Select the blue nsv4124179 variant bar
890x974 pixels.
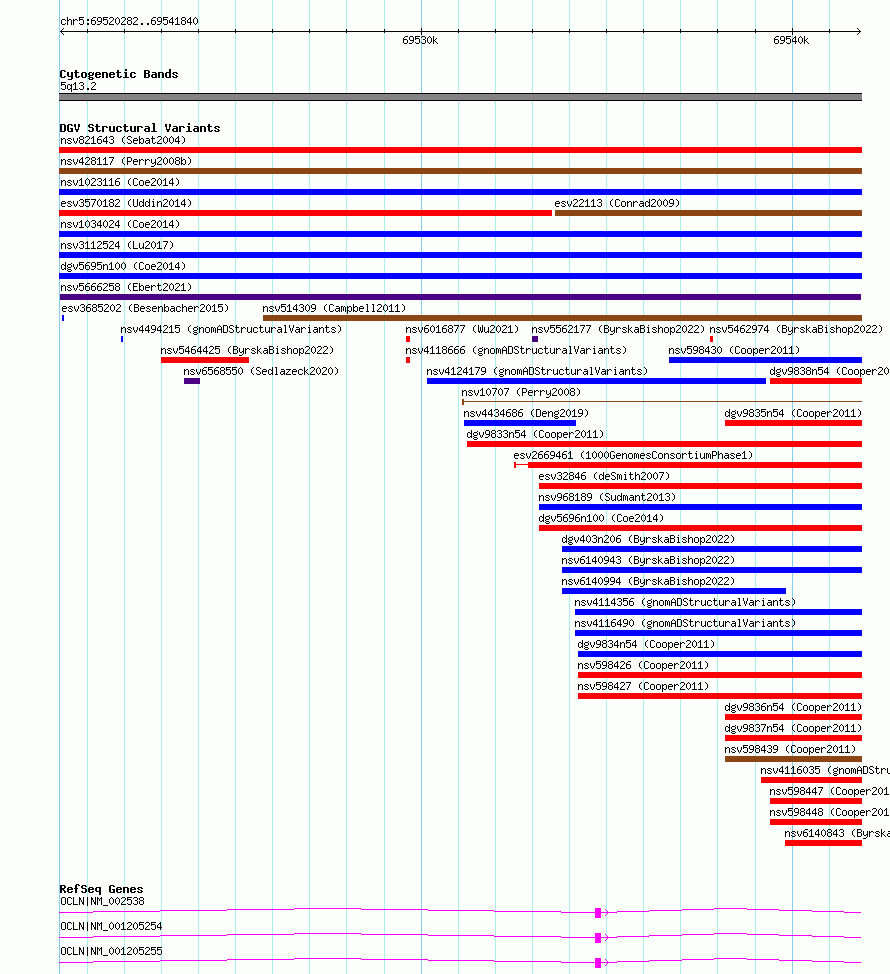(596, 381)
